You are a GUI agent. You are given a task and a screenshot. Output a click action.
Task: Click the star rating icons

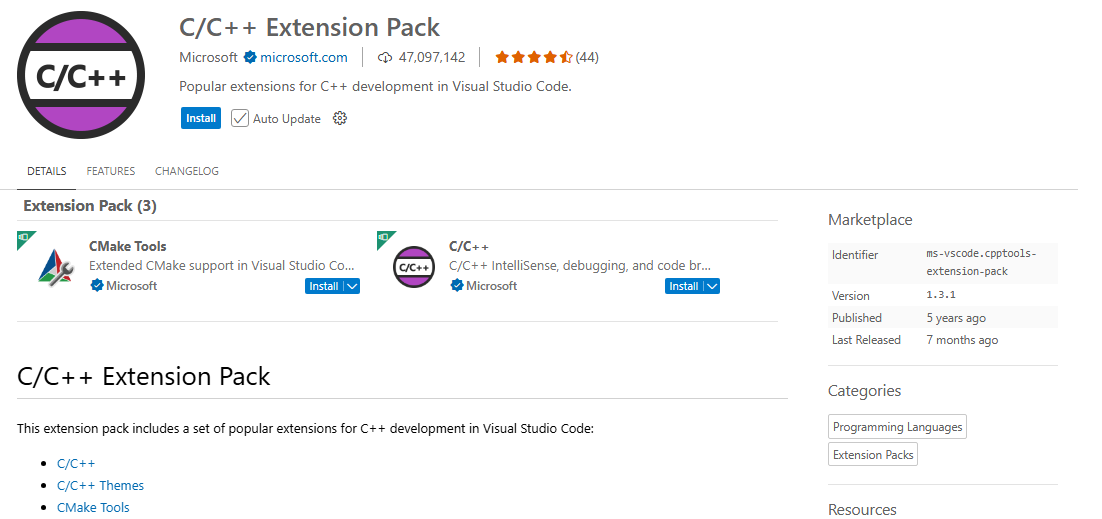(x=533, y=57)
